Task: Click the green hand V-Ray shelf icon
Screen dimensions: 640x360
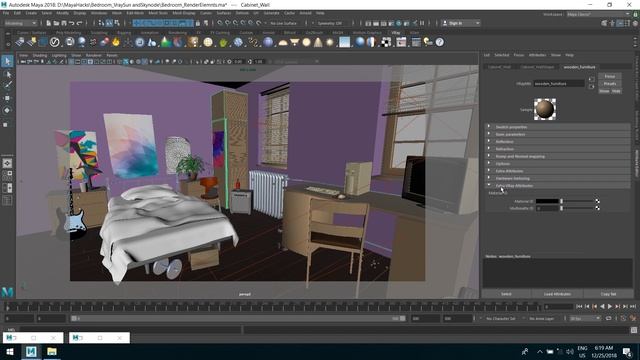Action: pyautogui.click(x=223, y=42)
